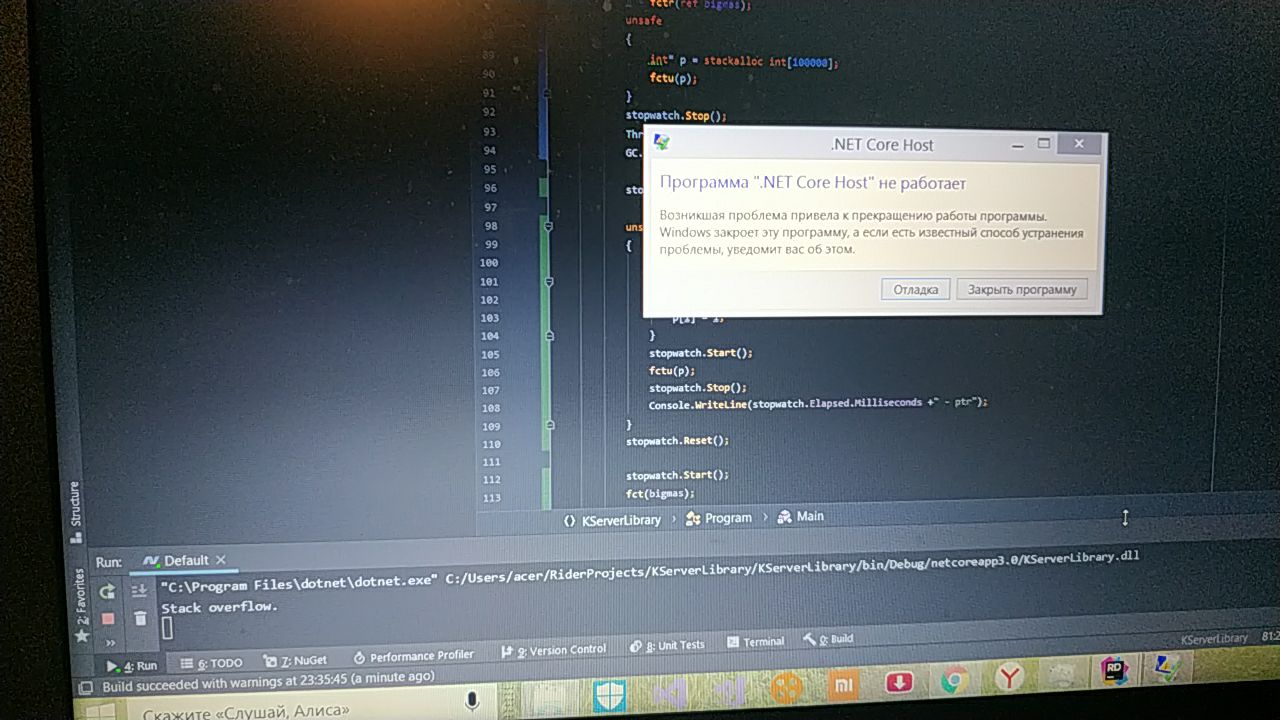Click Main method in the breadcrumb bar
The height and width of the screenshot is (720, 1280).
coord(801,516)
